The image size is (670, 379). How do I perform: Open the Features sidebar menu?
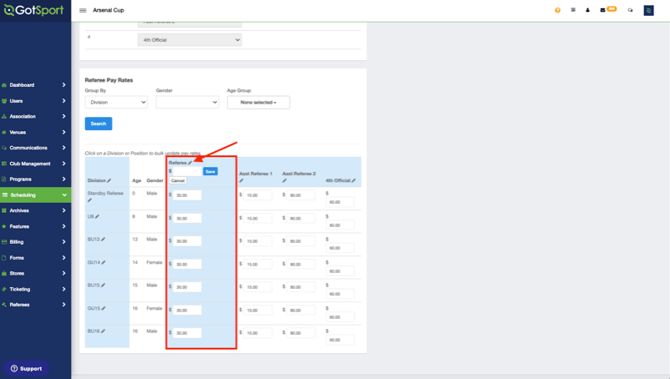click(x=35, y=226)
